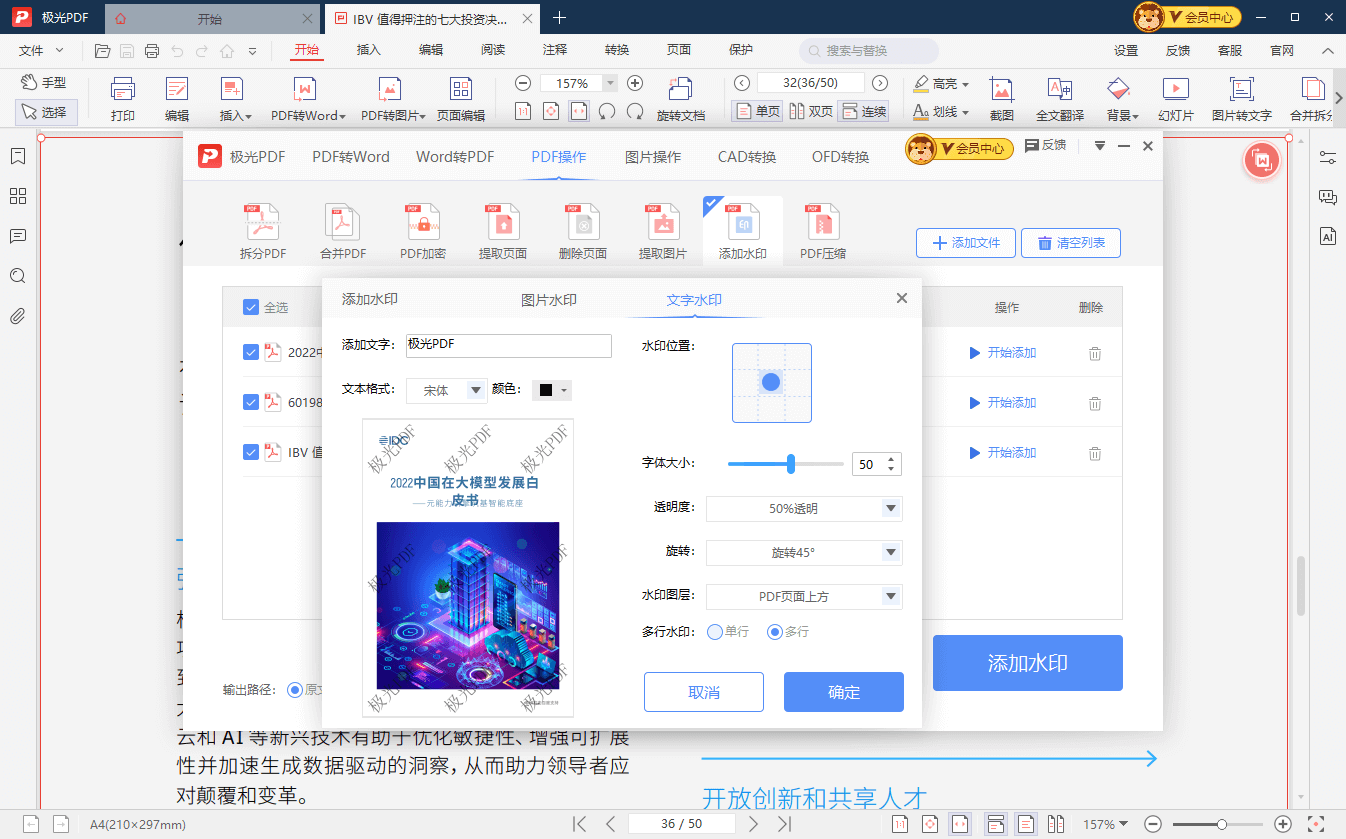The image size is (1346, 839).
Task: Toggle the 全选 checkbox
Action: 251,307
